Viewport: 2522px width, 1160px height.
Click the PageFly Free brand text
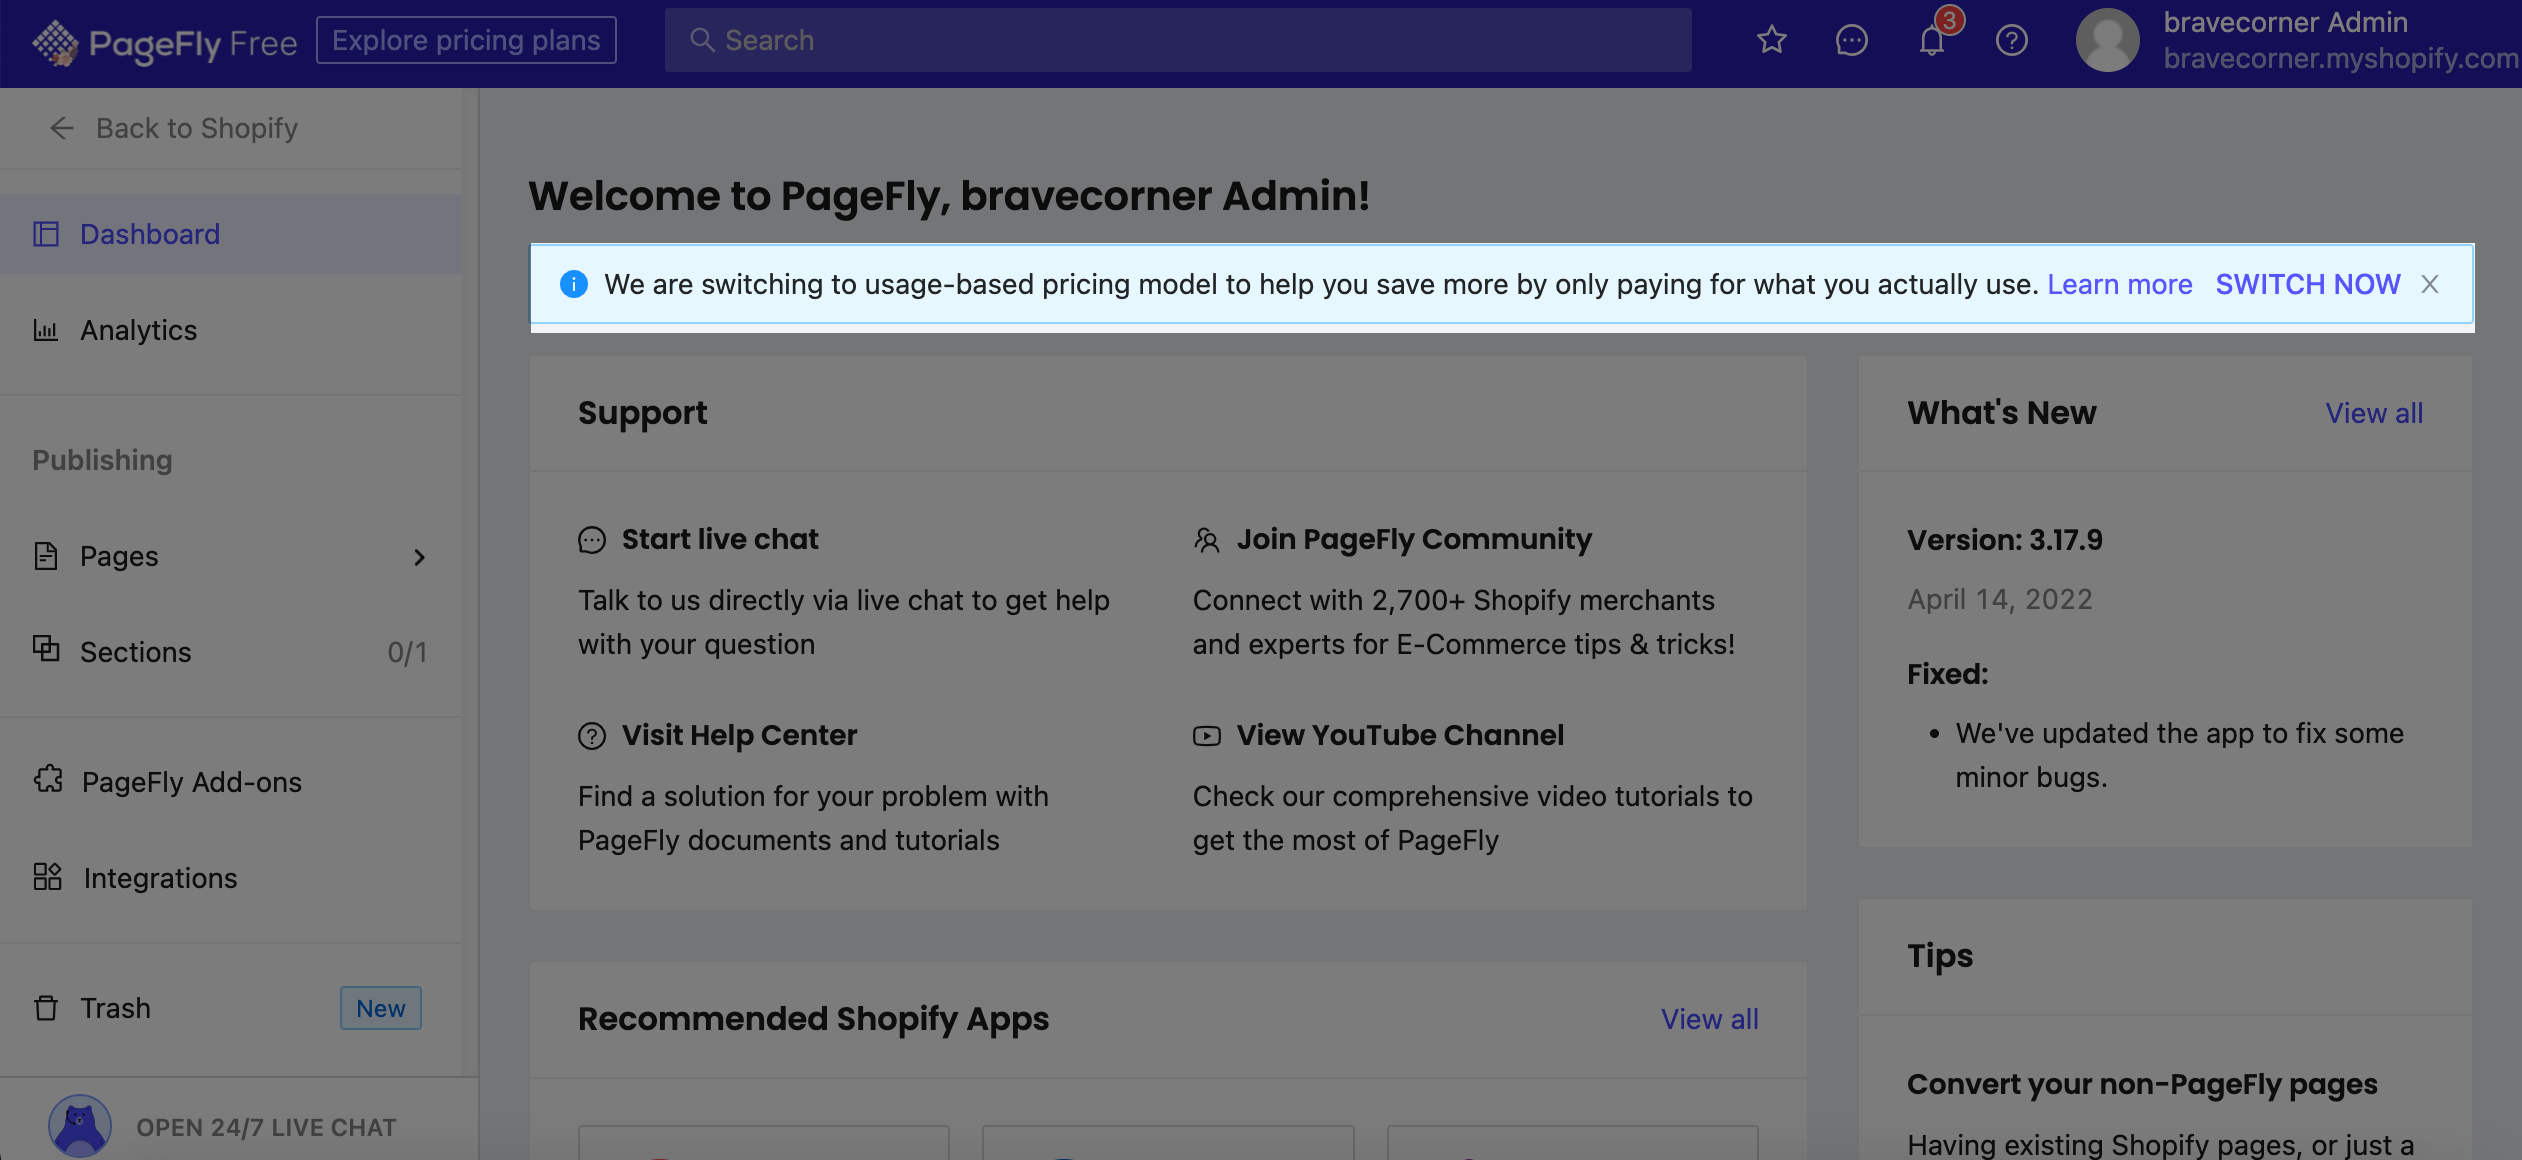pos(193,43)
